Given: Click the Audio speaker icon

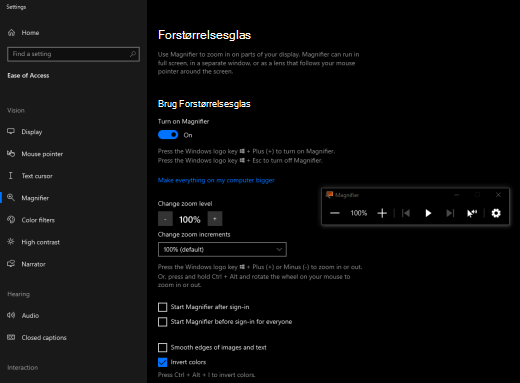Looking at the screenshot, I should point(11,315).
